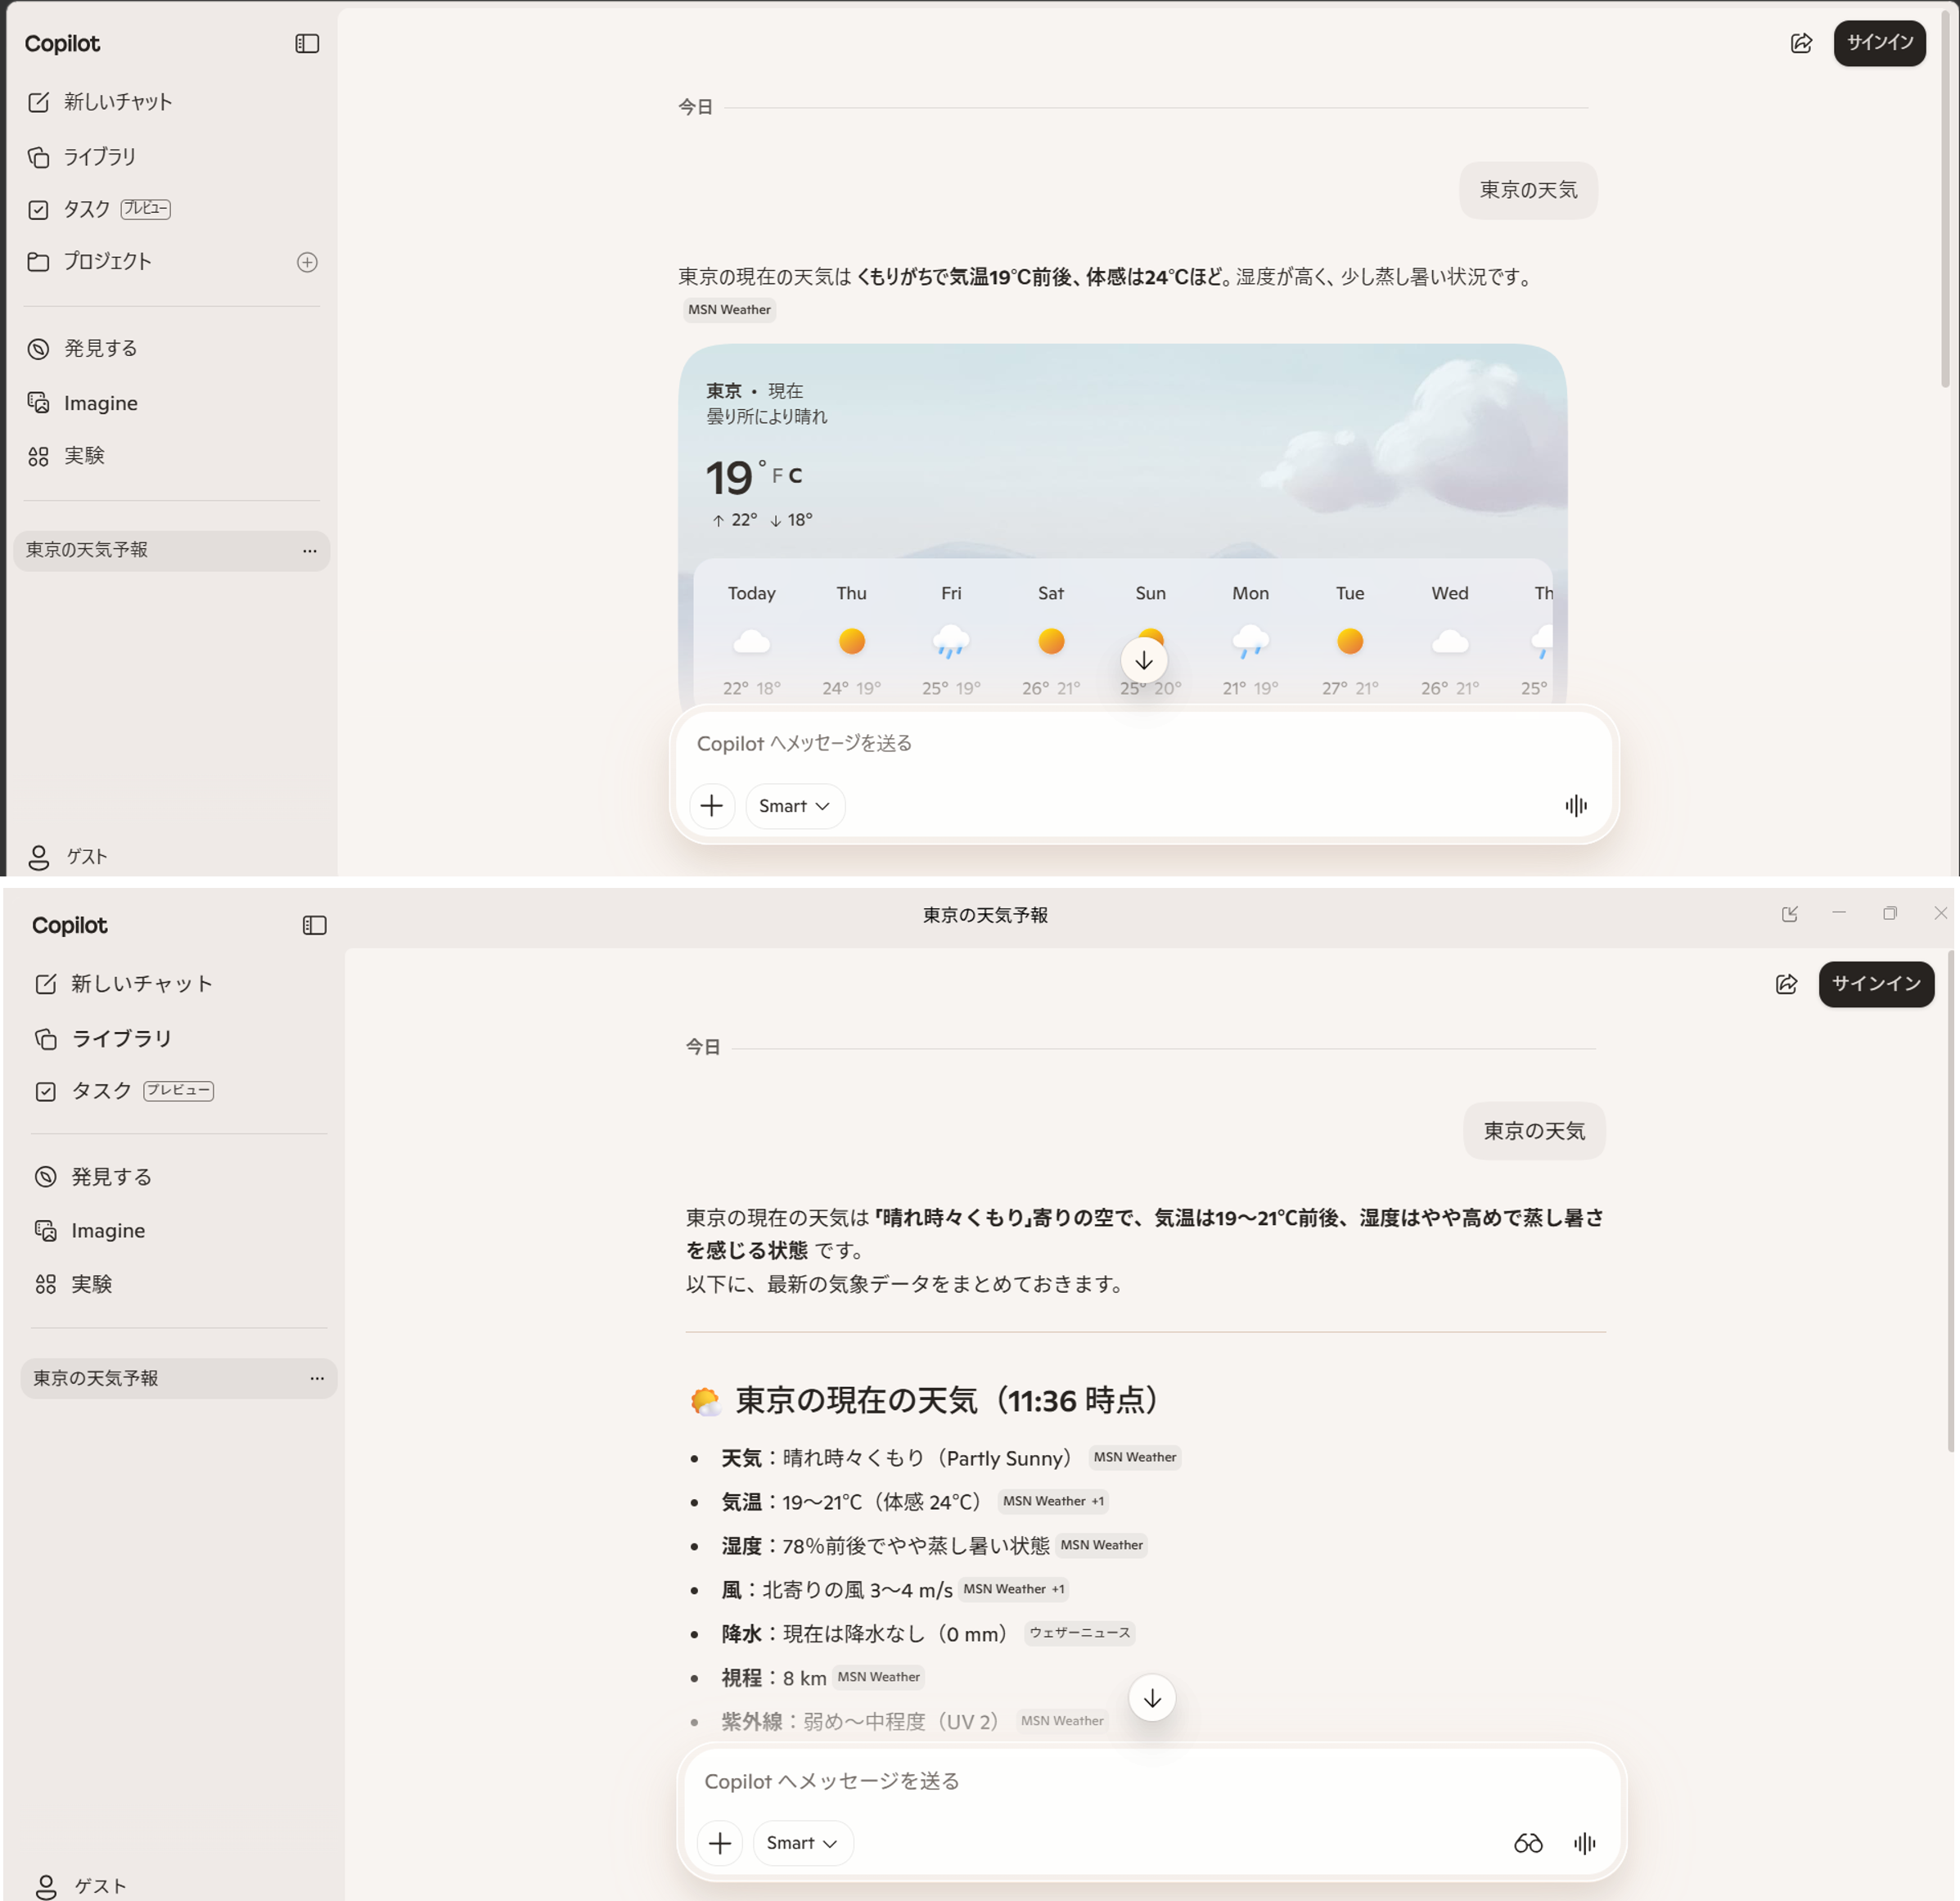1960x1901 pixels.
Task: Select the Tue forecast in the weather card
Action: coord(1350,640)
